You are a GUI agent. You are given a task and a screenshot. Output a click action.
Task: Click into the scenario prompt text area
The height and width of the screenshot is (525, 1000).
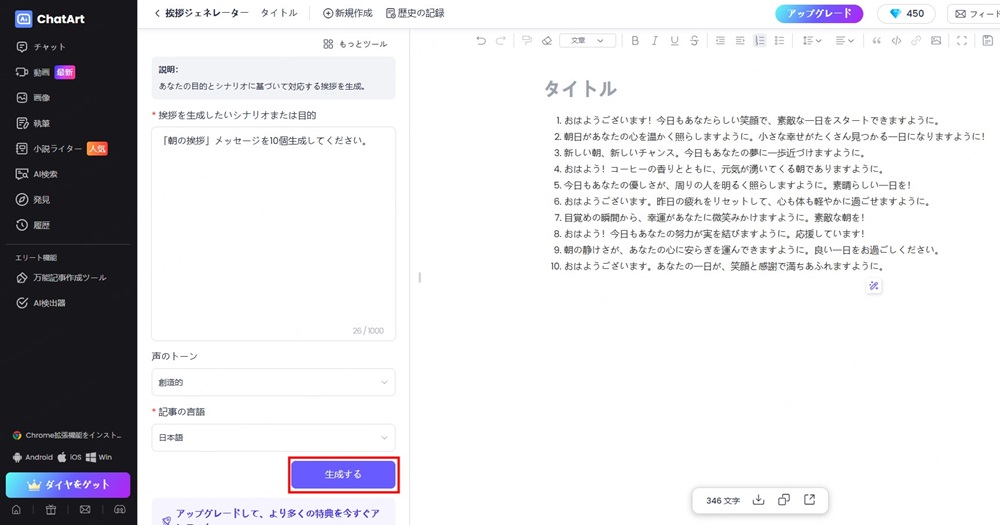[x=273, y=230]
